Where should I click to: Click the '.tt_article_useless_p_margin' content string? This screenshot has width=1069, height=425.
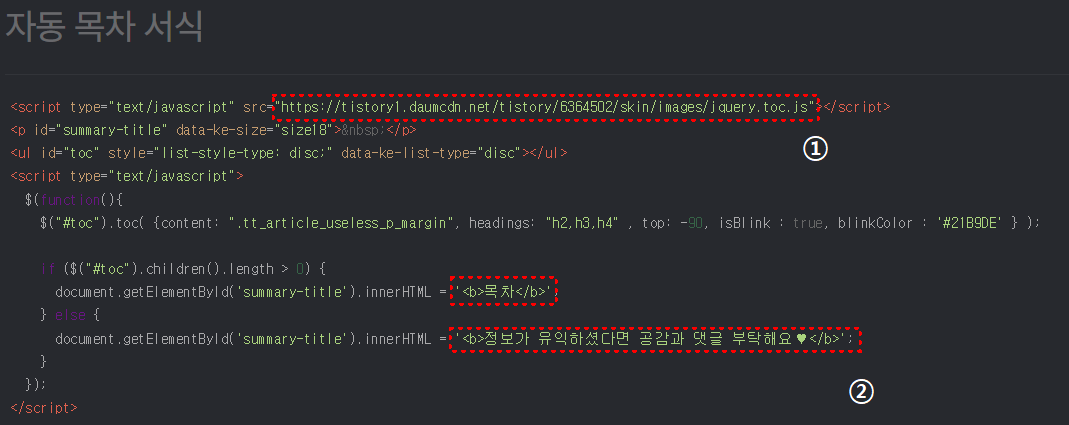pos(343,222)
